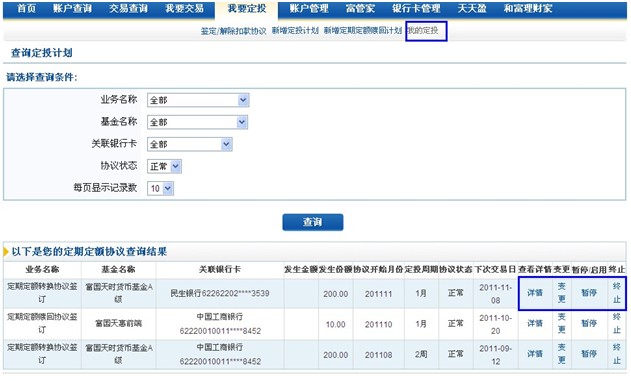Open the 和富理财家 tab
Image resolution: width=631 pixels, height=381 pixels.
[x=528, y=8]
